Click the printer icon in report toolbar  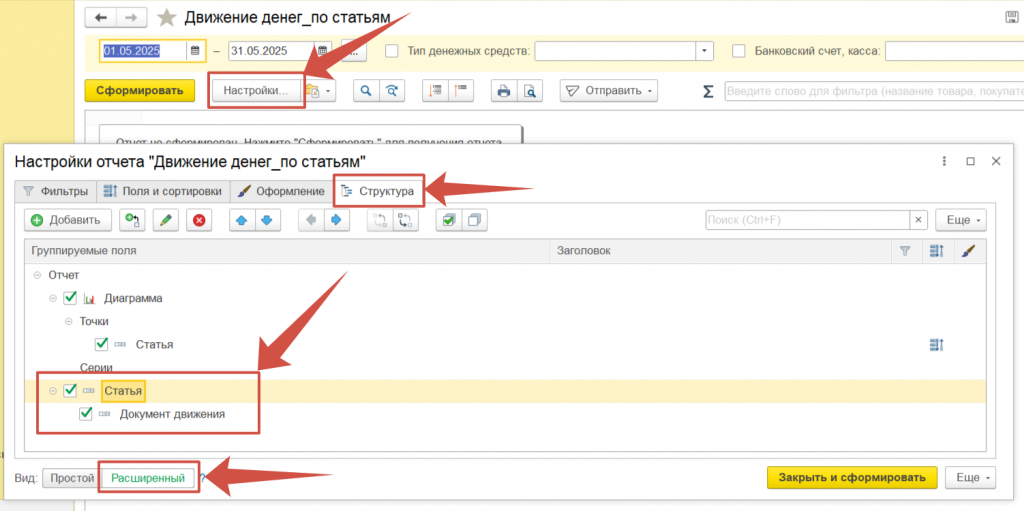click(x=504, y=91)
